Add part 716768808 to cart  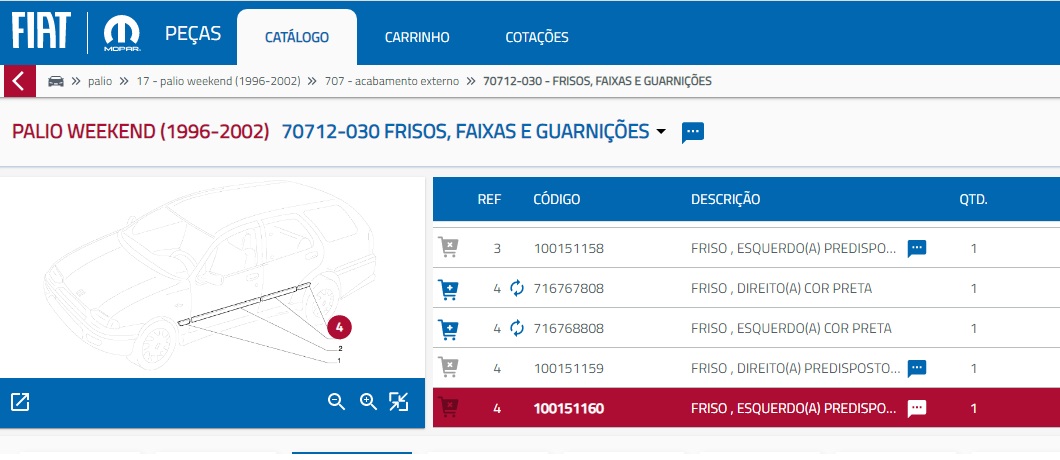(x=449, y=329)
